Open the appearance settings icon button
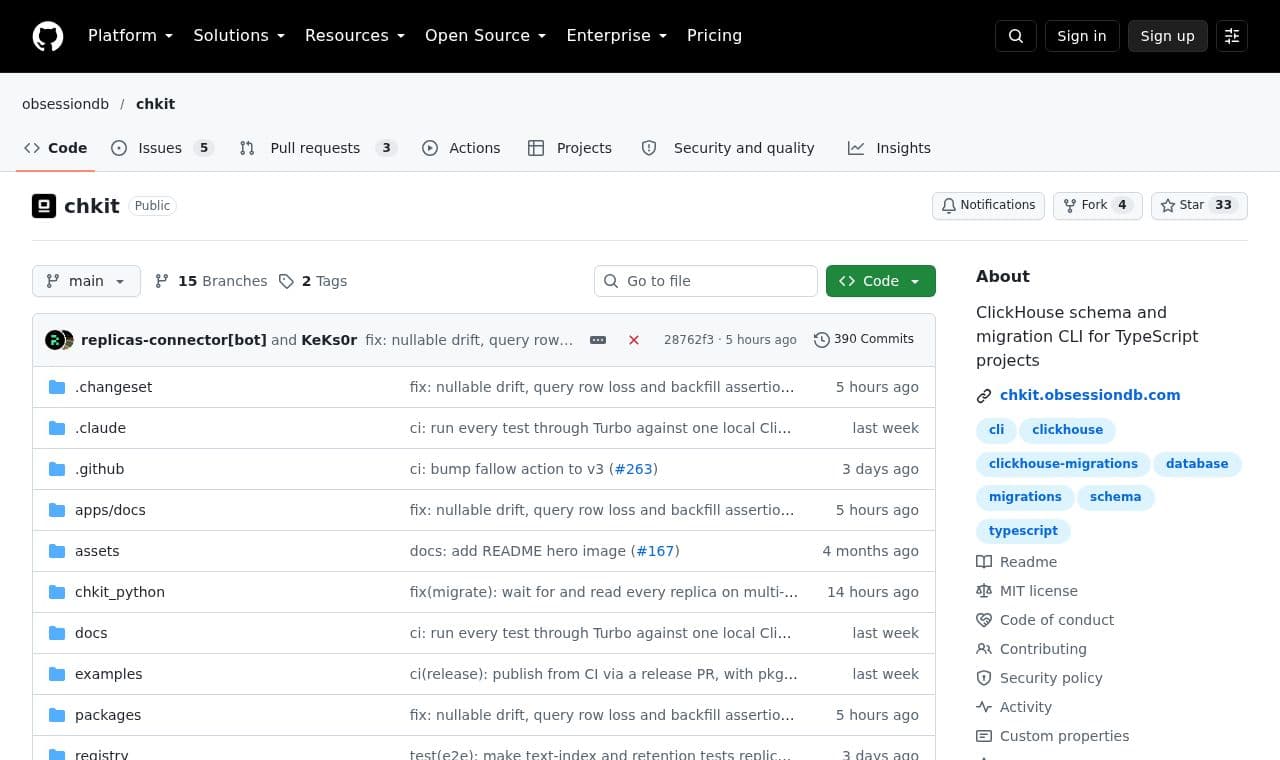 coord(1232,36)
